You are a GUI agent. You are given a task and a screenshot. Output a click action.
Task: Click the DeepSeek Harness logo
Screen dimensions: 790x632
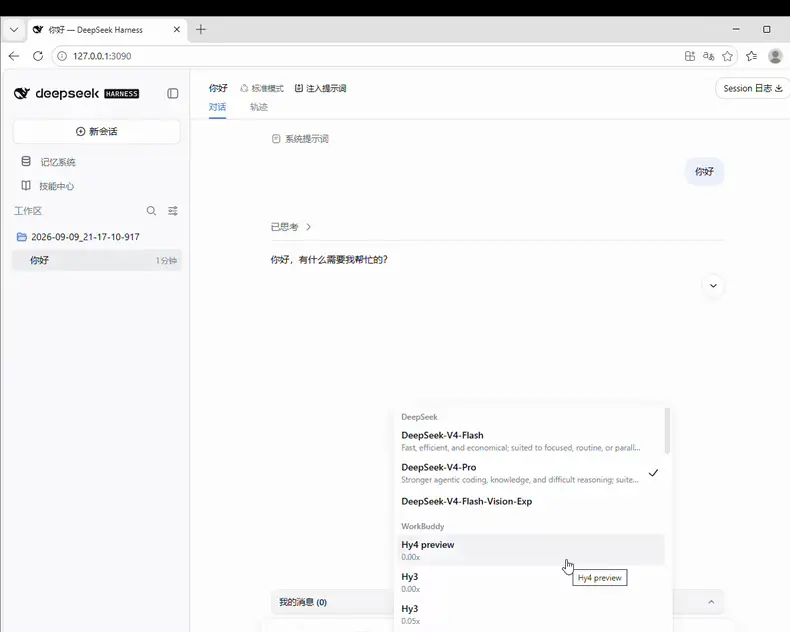[77, 93]
